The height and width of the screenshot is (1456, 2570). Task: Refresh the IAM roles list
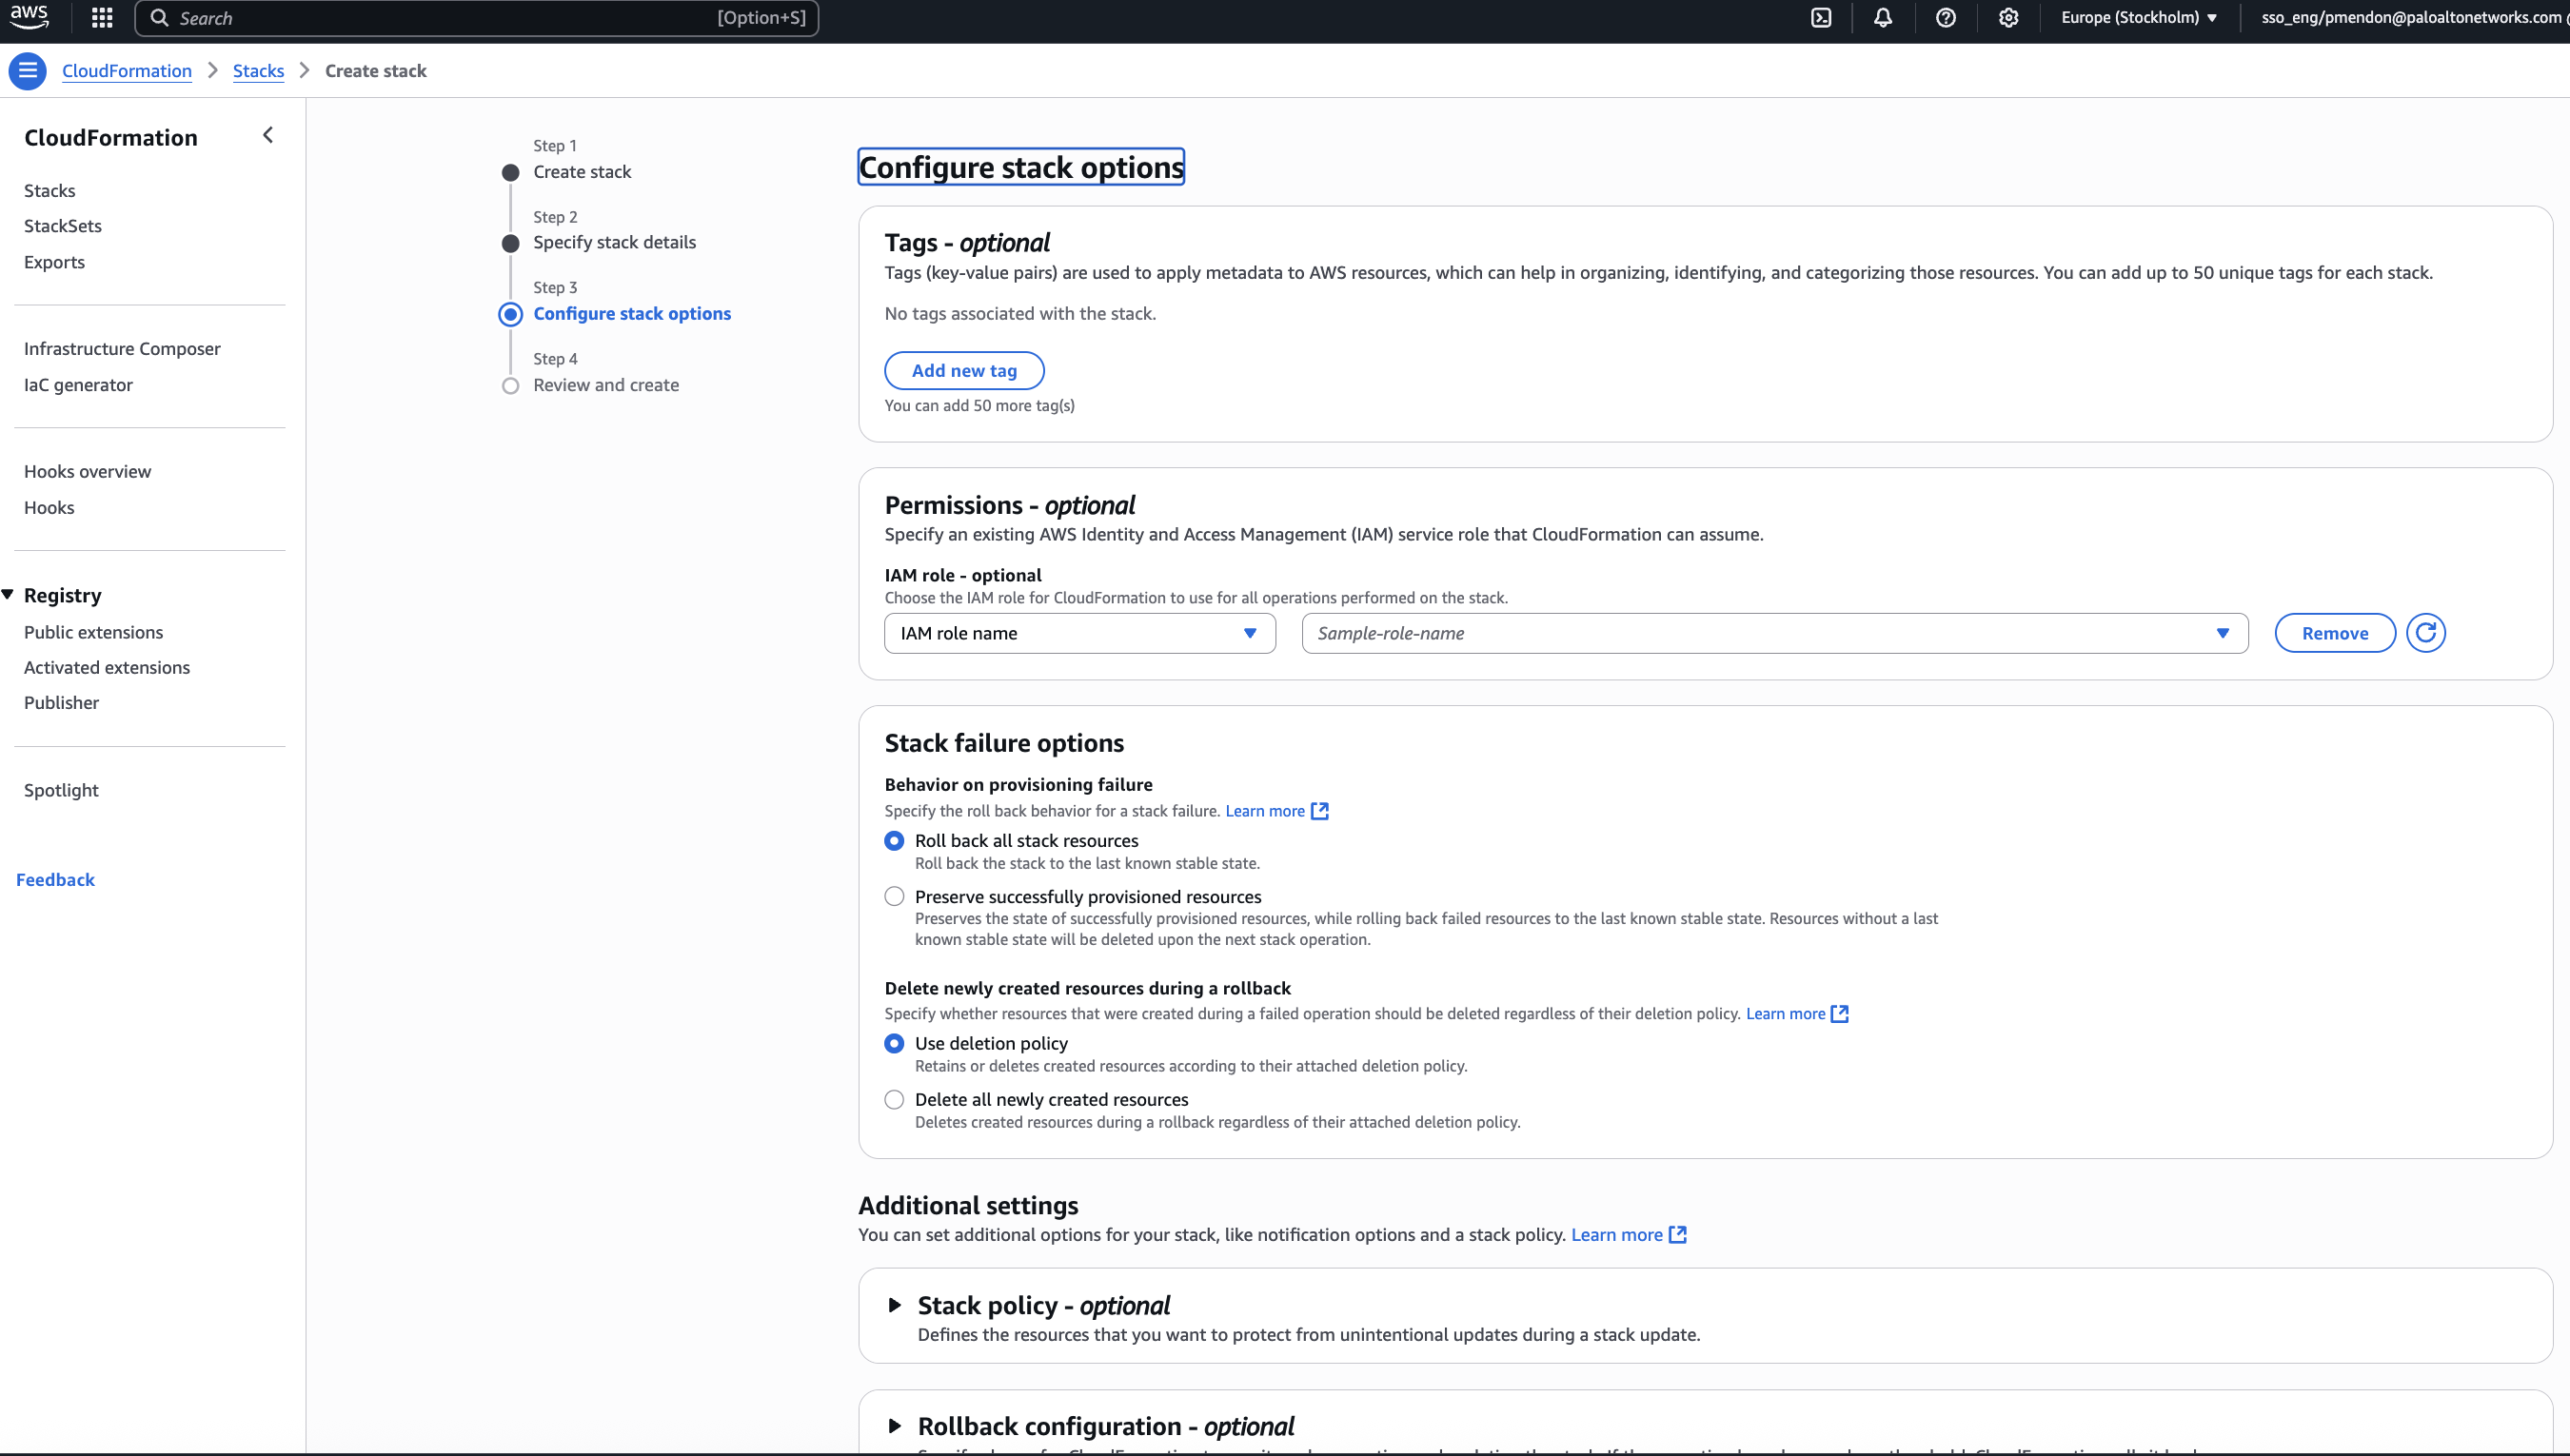click(x=2425, y=633)
